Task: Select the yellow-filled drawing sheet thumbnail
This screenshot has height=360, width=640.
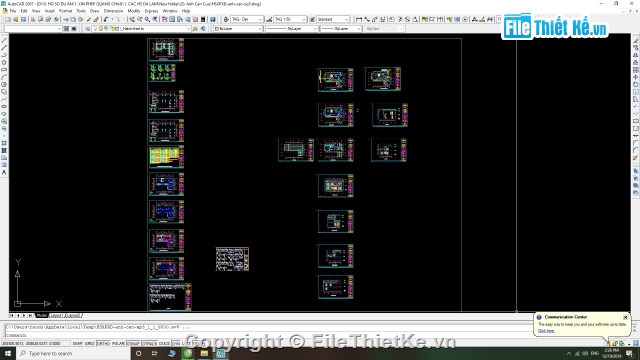Action: click(166, 157)
